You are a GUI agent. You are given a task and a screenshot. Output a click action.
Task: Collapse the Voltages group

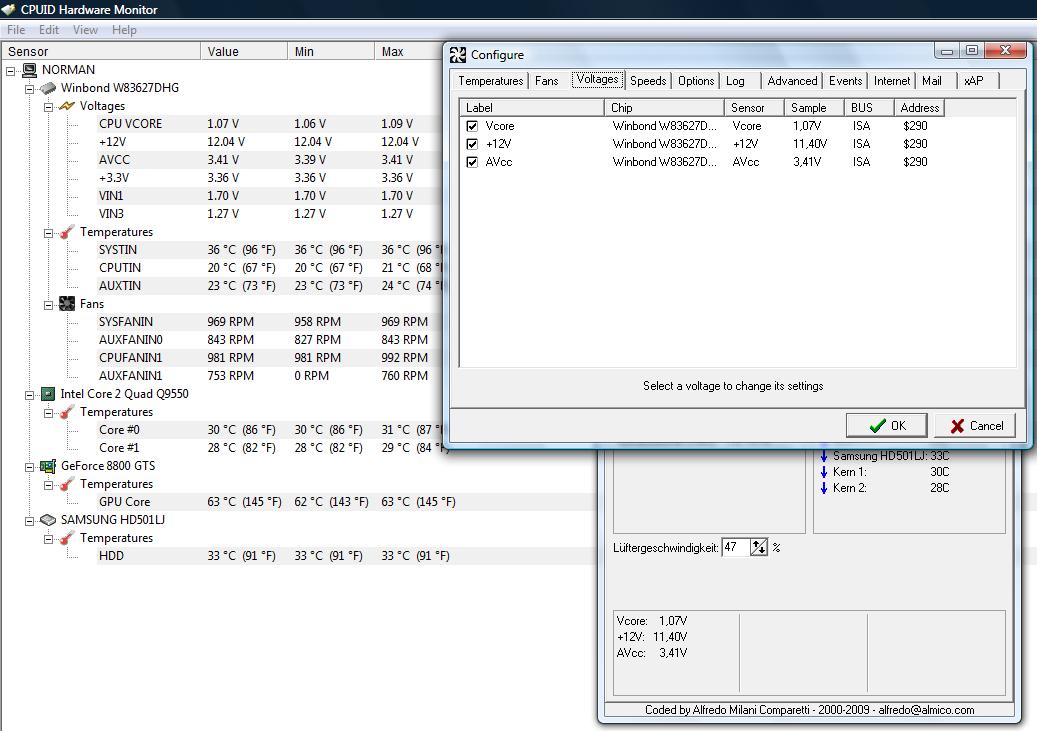coord(49,107)
